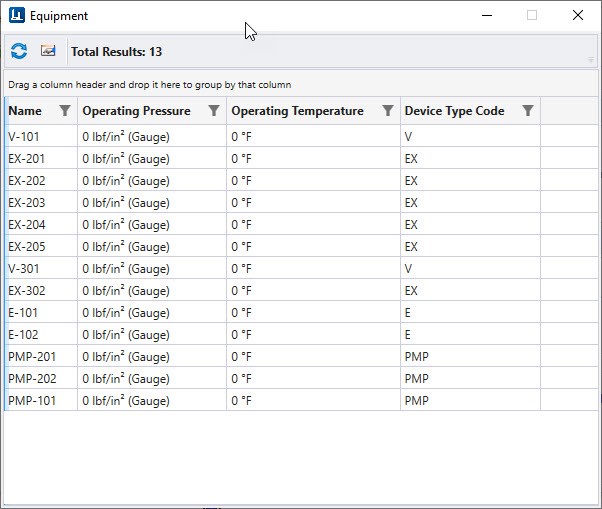The height and width of the screenshot is (509, 602).
Task: Click the Equipment window app icon
Action: coord(17,15)
